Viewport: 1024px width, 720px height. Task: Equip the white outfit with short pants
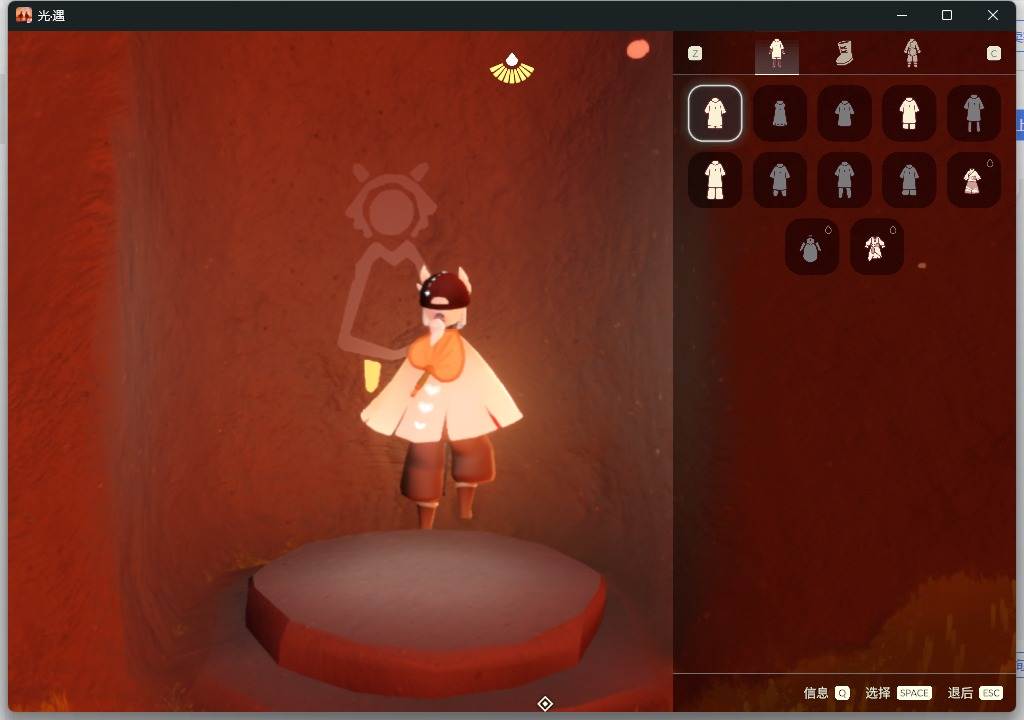coord(908,113)
